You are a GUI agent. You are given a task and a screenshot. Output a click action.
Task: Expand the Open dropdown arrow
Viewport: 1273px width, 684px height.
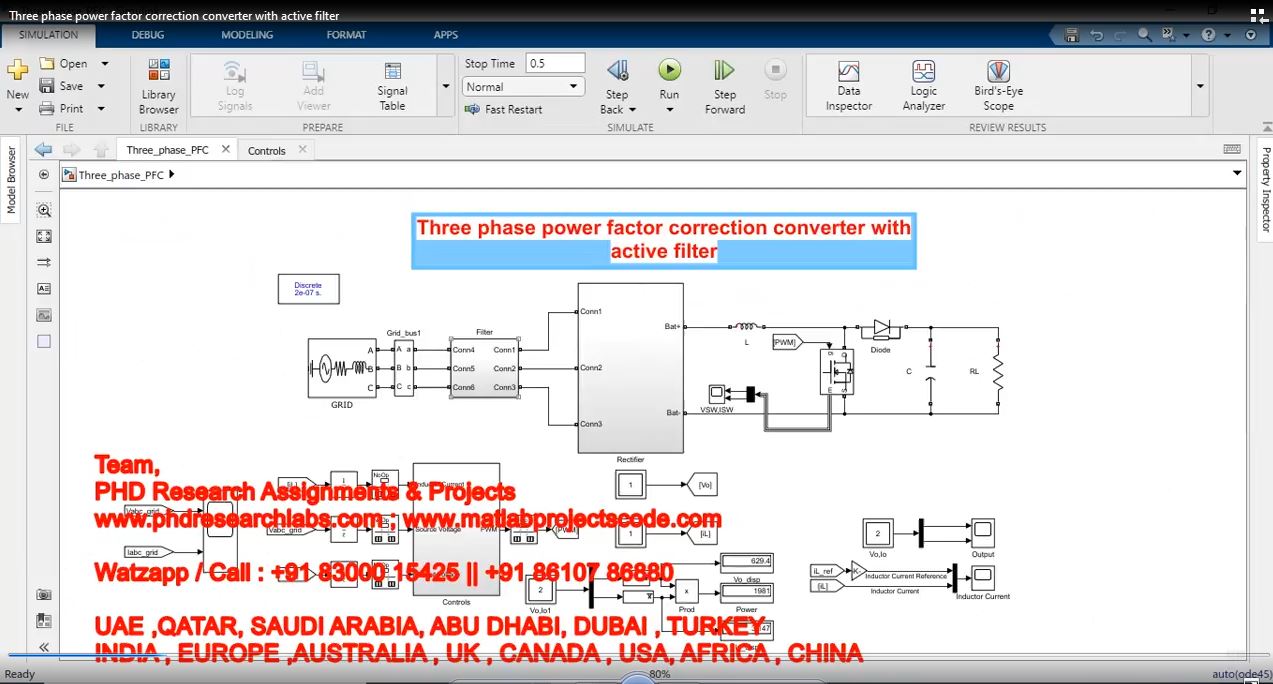104,63
